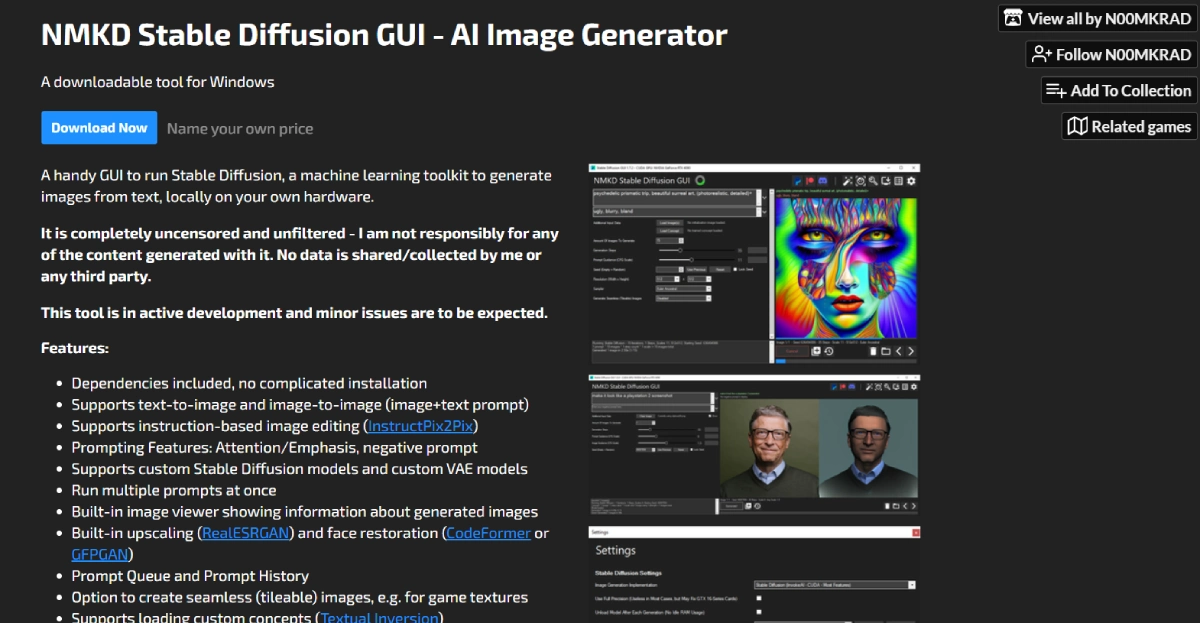Open the Generate Seamless Images dropdown
The height and width of the screenshot is (623, 1200).
pos(683,298)
